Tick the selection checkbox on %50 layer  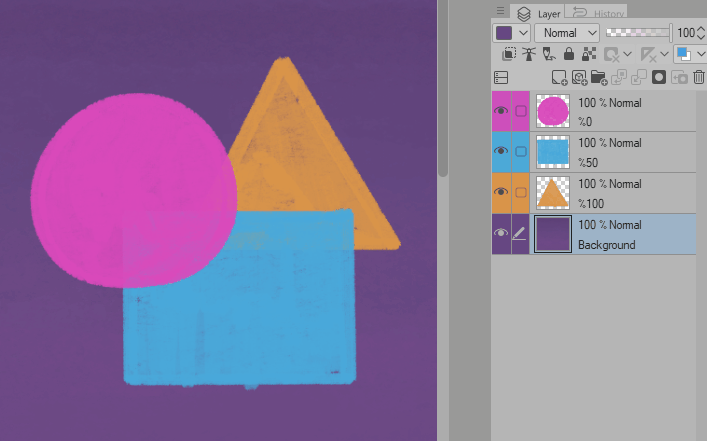(x=521, y=152)
